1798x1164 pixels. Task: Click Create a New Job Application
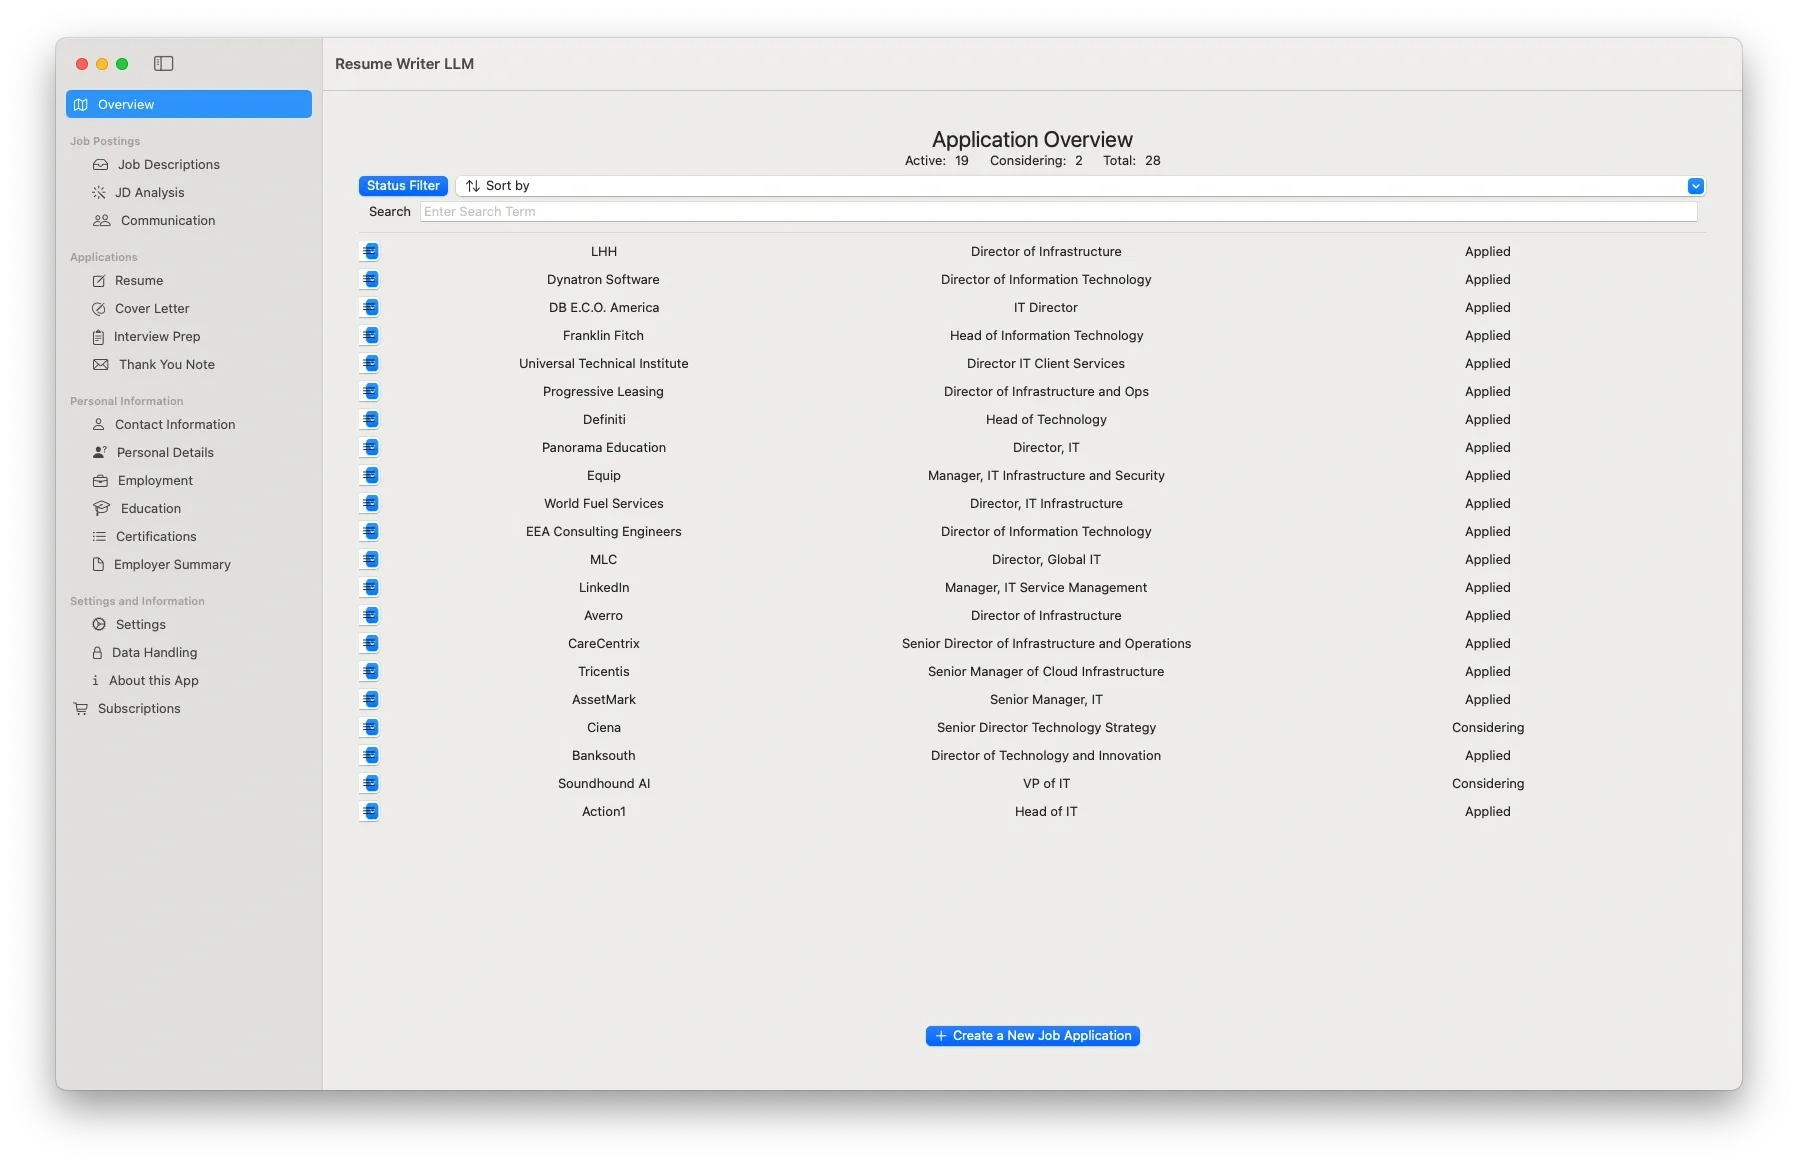tap(1032, 1036)
